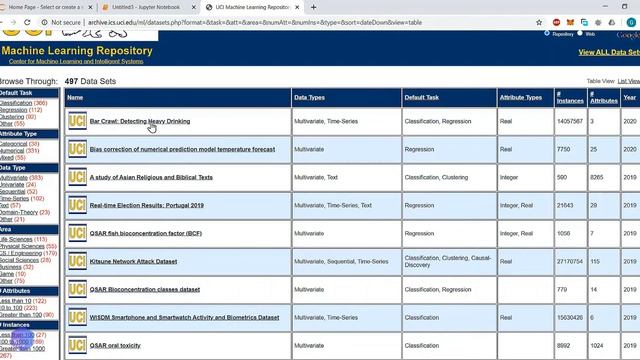This screenshot has height=360, width=640.
Task: Close the Untitled1 Jupyter Notebook tab
Action: click(193, 7)
